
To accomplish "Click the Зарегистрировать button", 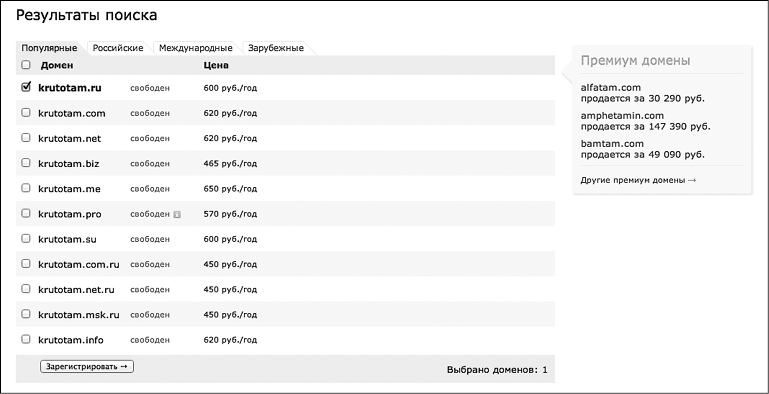I will (87, 367).
